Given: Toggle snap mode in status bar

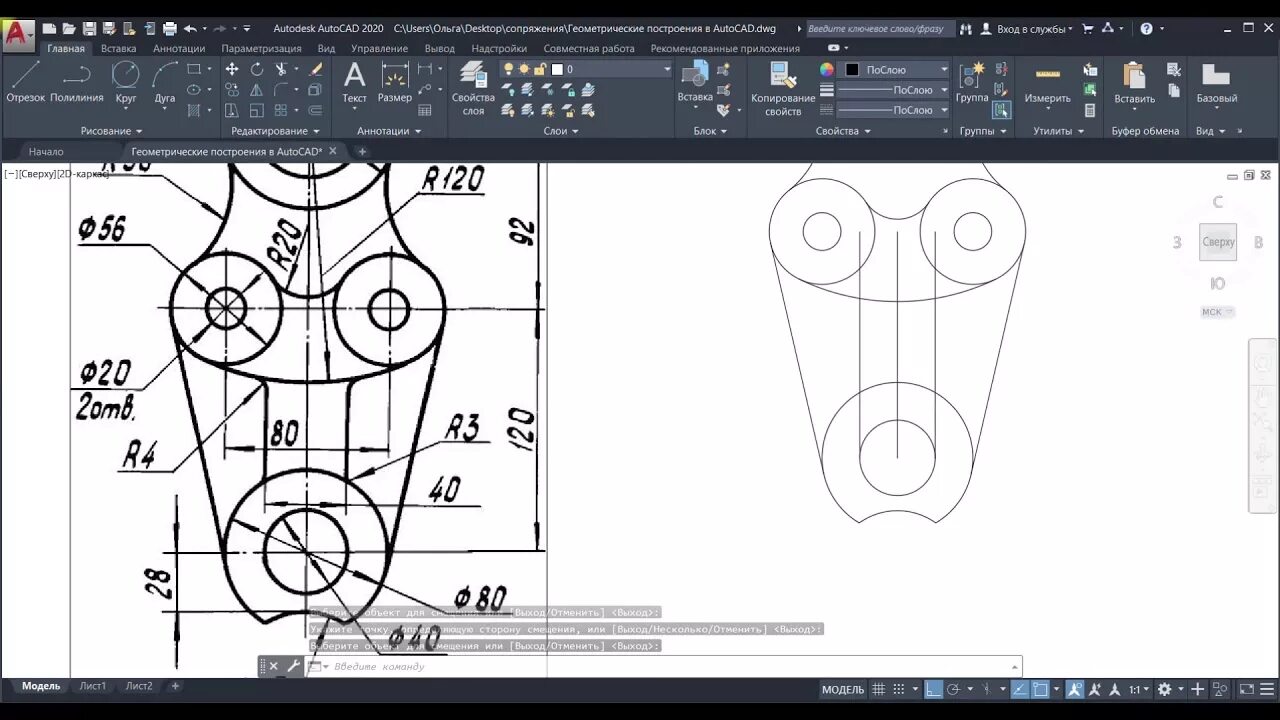Looking at the screenshot, I should (899, 689).
